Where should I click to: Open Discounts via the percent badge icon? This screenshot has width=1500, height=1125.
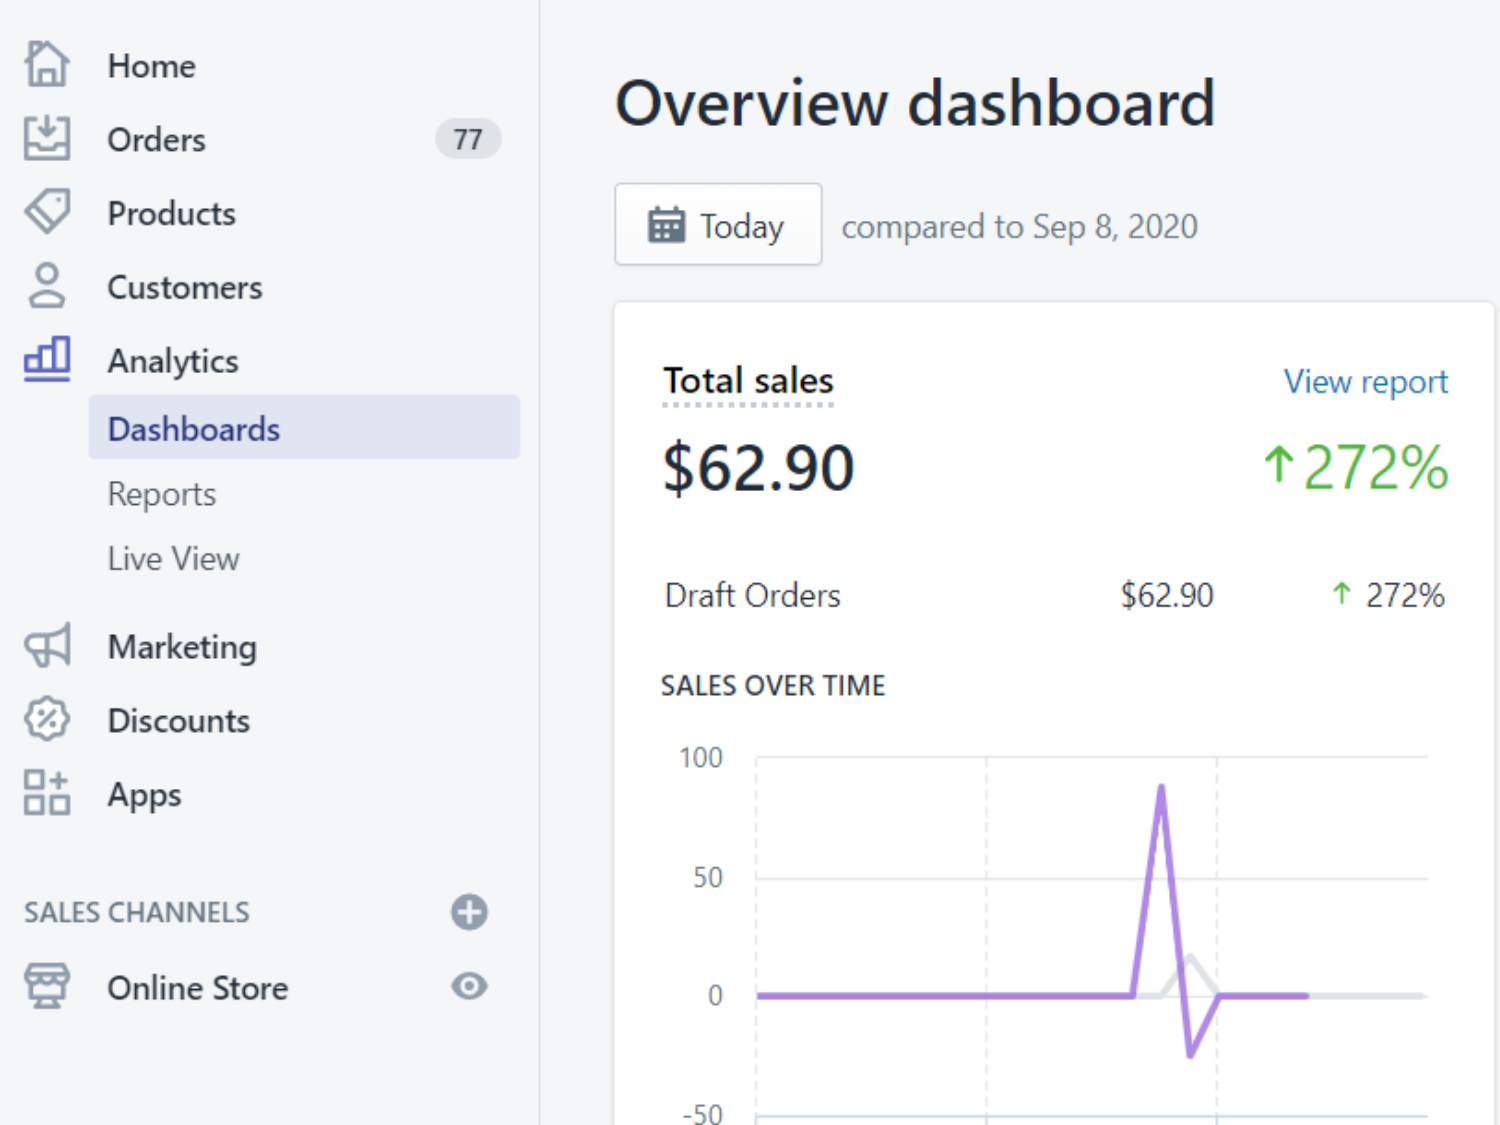46,719
